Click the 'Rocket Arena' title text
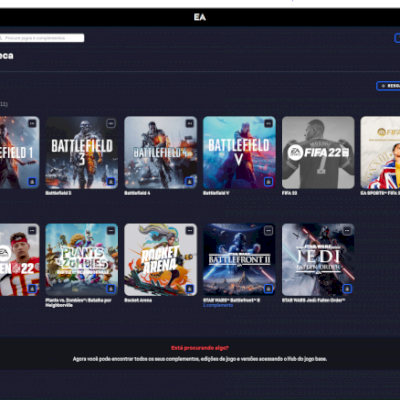This screenshot has width=400, height=400. 138,300
